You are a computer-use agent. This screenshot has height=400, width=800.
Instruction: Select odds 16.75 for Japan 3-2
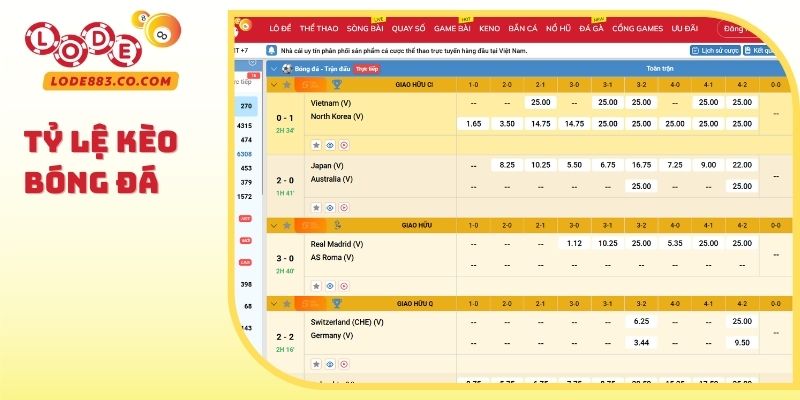641,165
